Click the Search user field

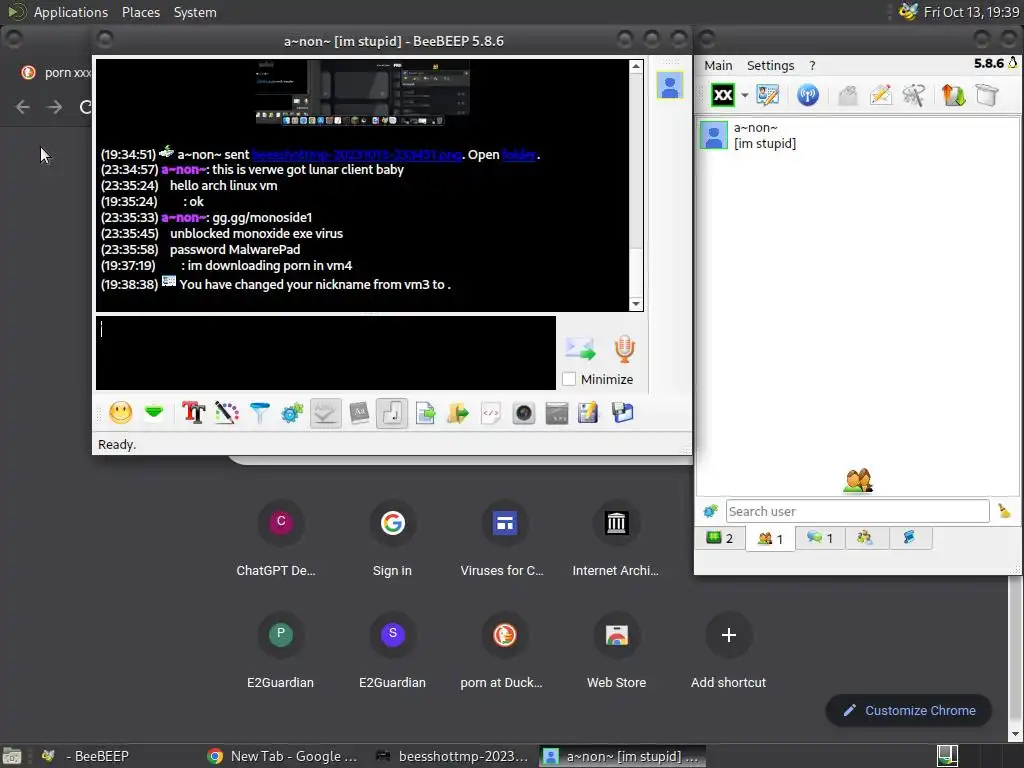tap(857, 511)
